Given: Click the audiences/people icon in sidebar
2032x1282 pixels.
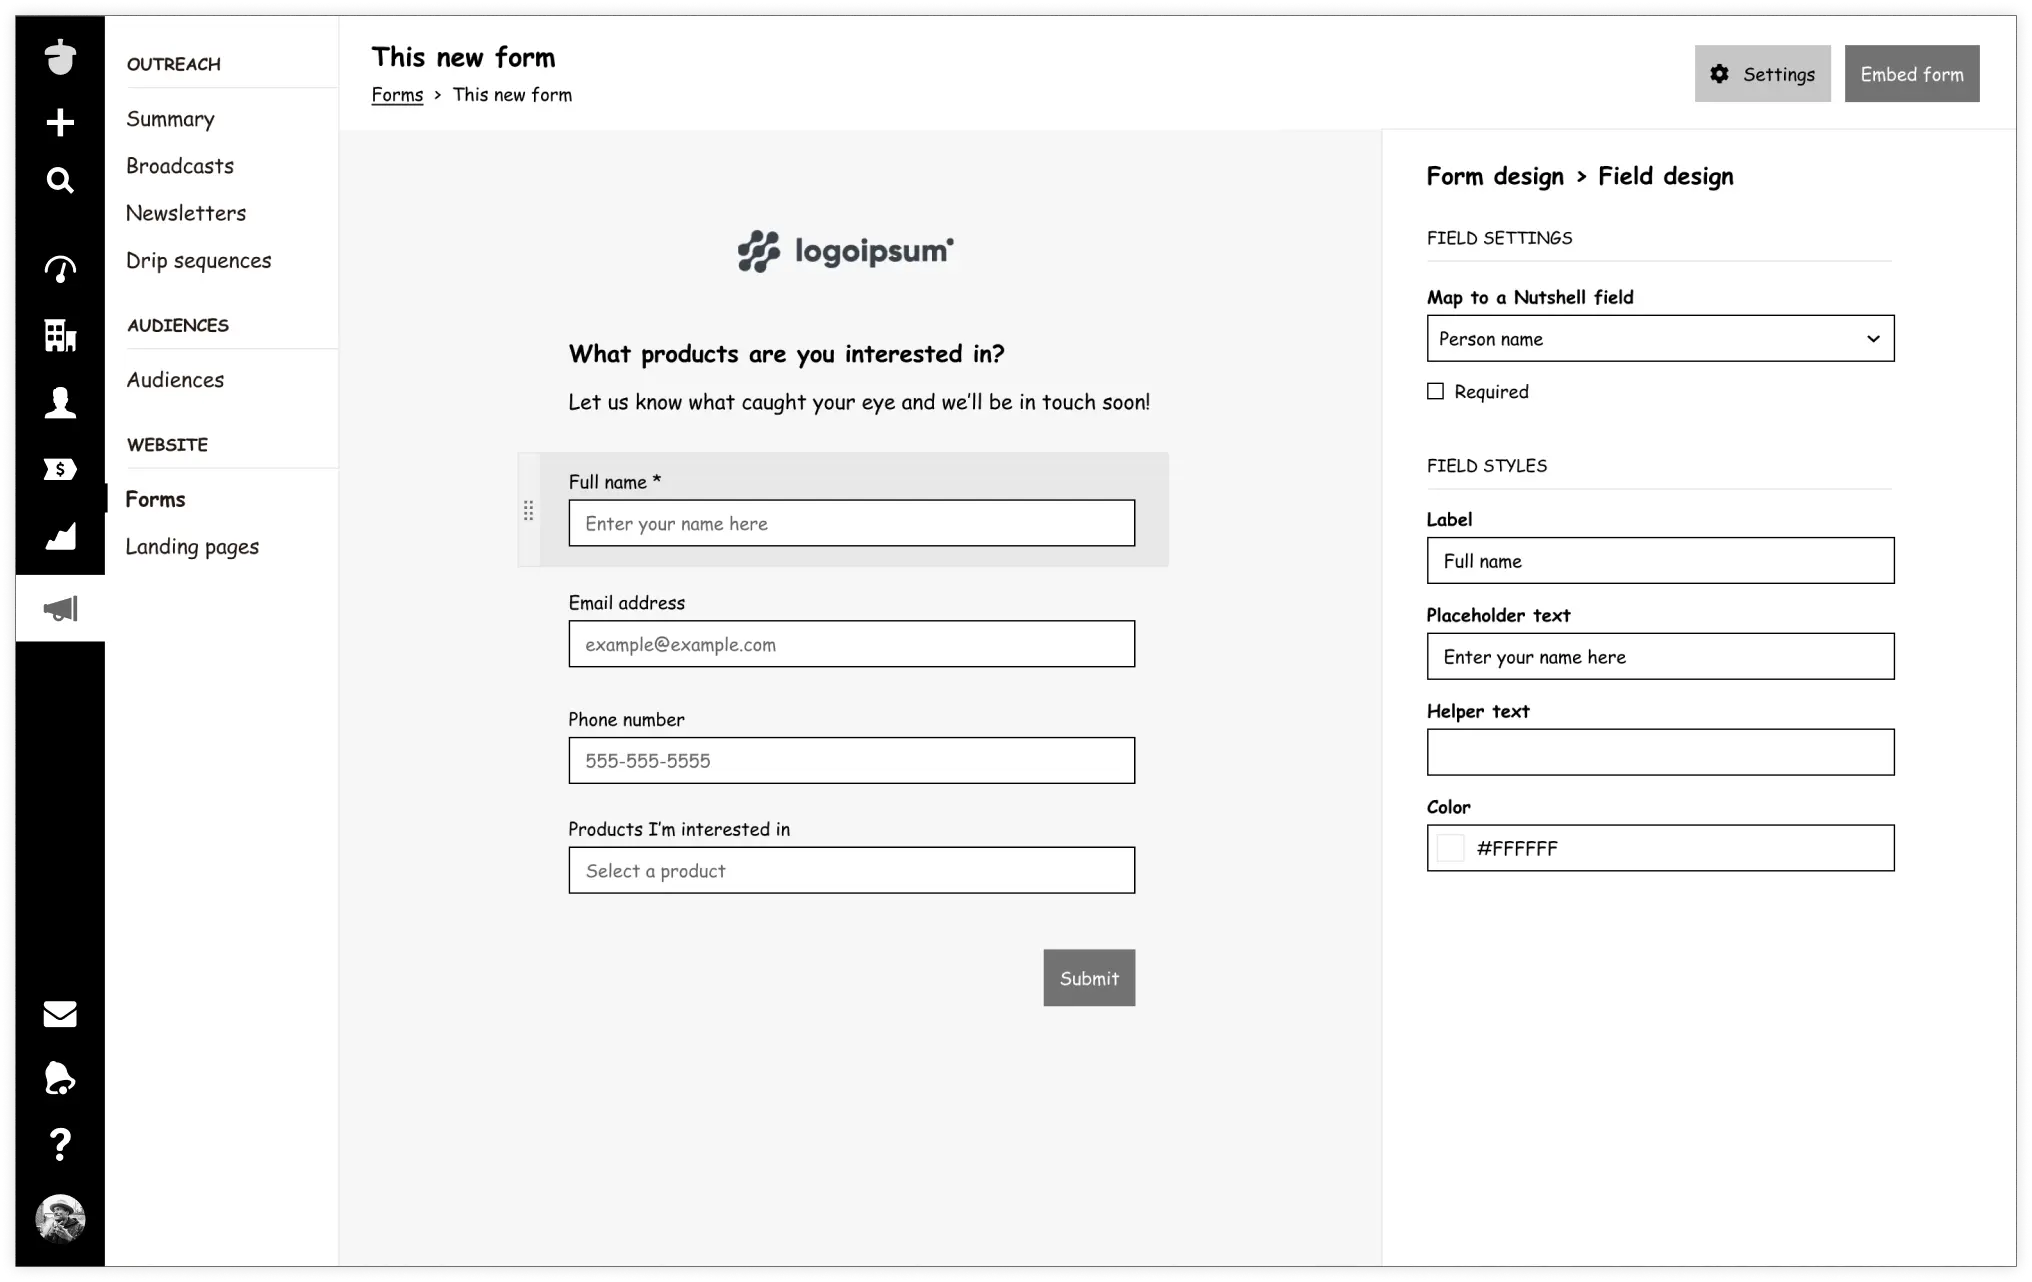Looking at the screenshot, I should pyautogui.click(x=61, y=402).
